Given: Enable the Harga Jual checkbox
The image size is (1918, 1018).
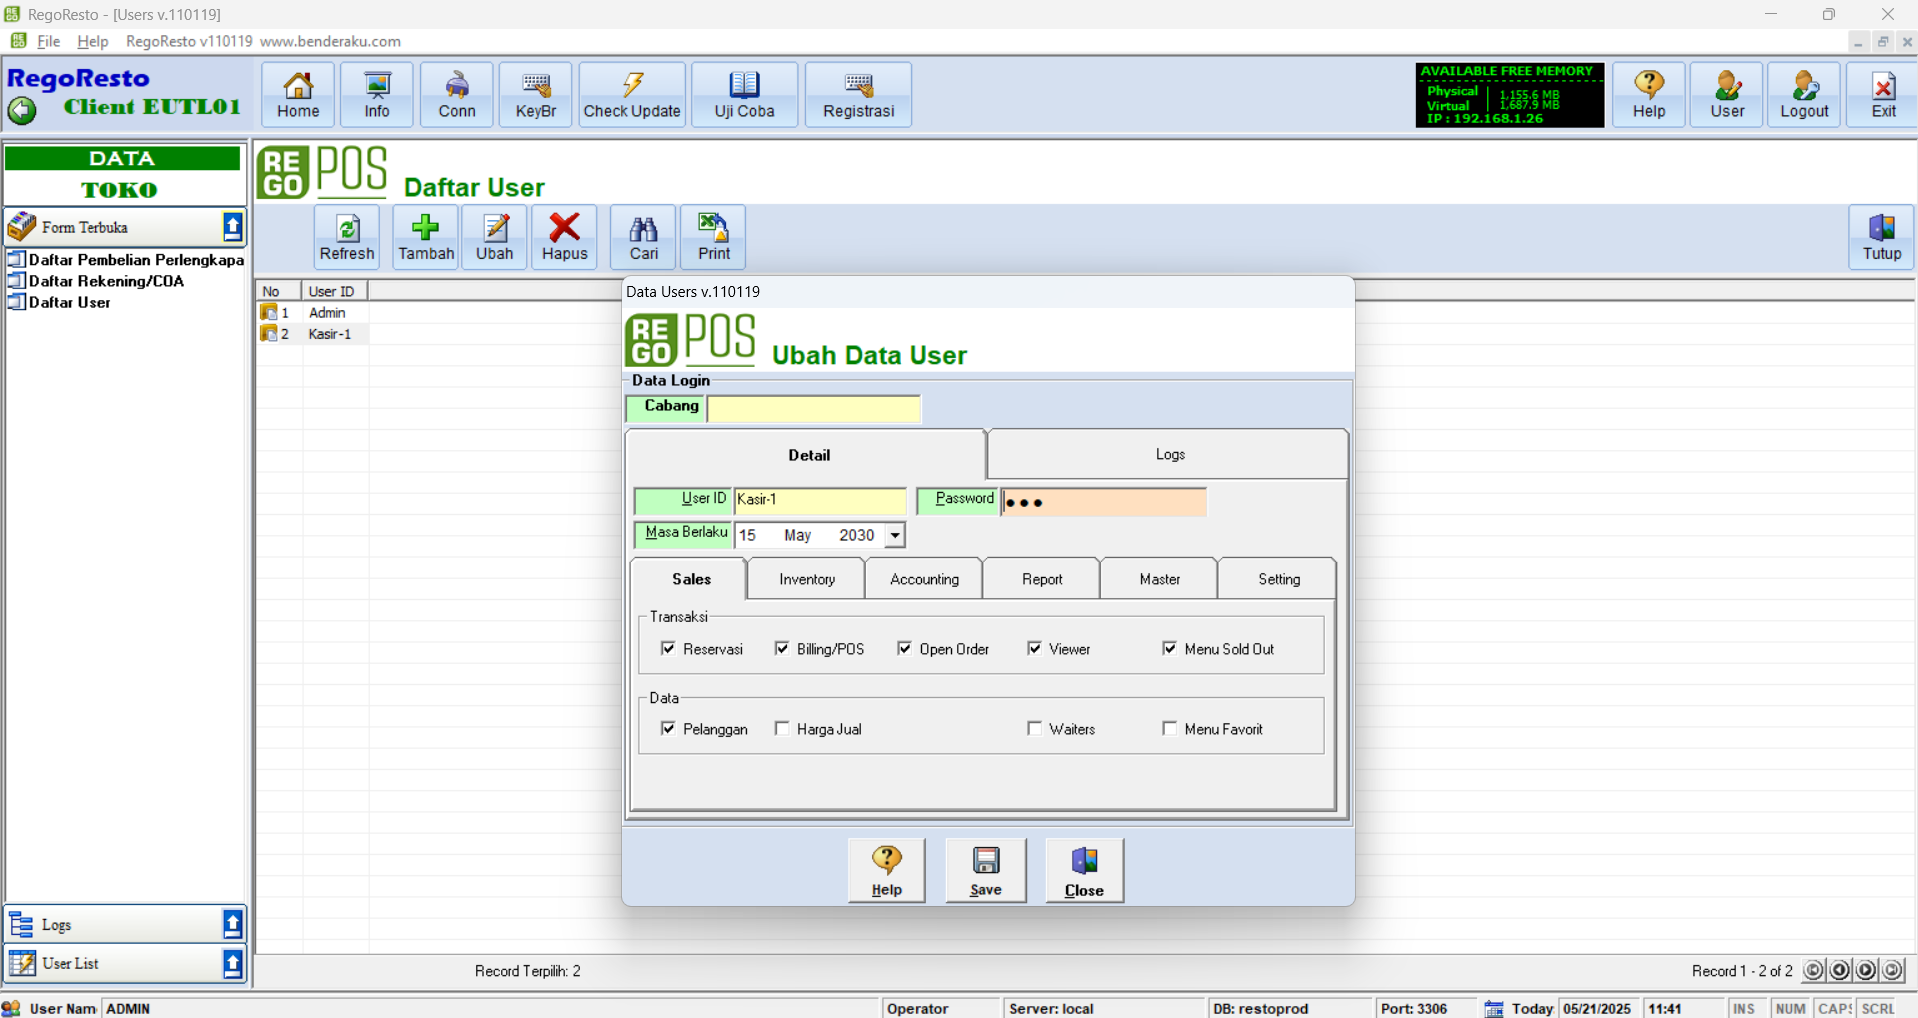Looking at the screenshot, I should [x=782, y=729].
